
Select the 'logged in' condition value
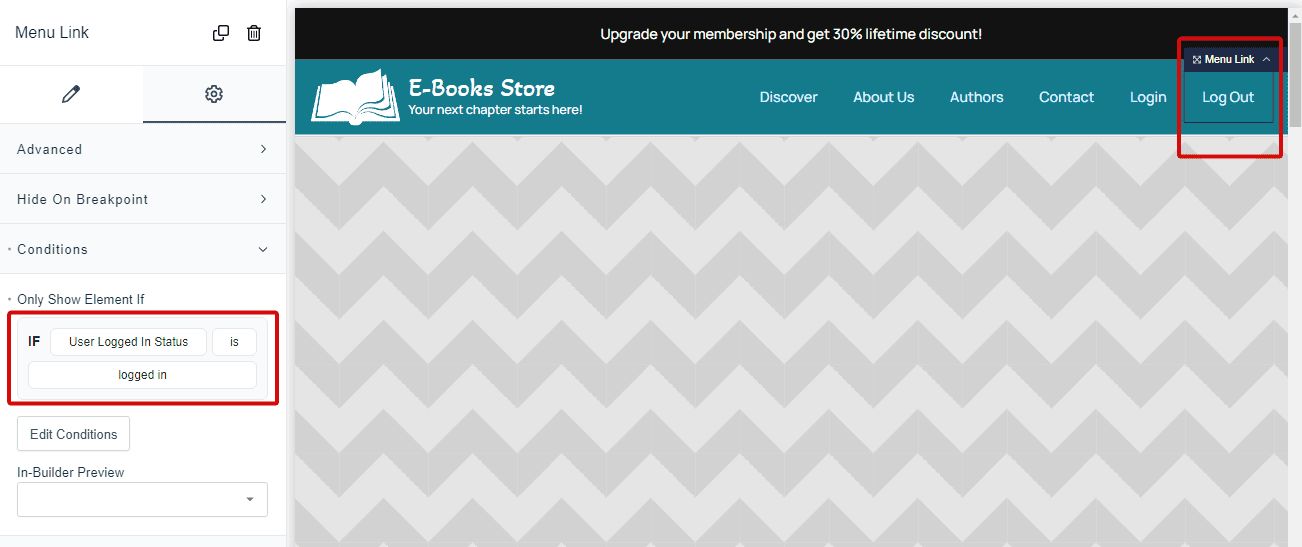142,375
